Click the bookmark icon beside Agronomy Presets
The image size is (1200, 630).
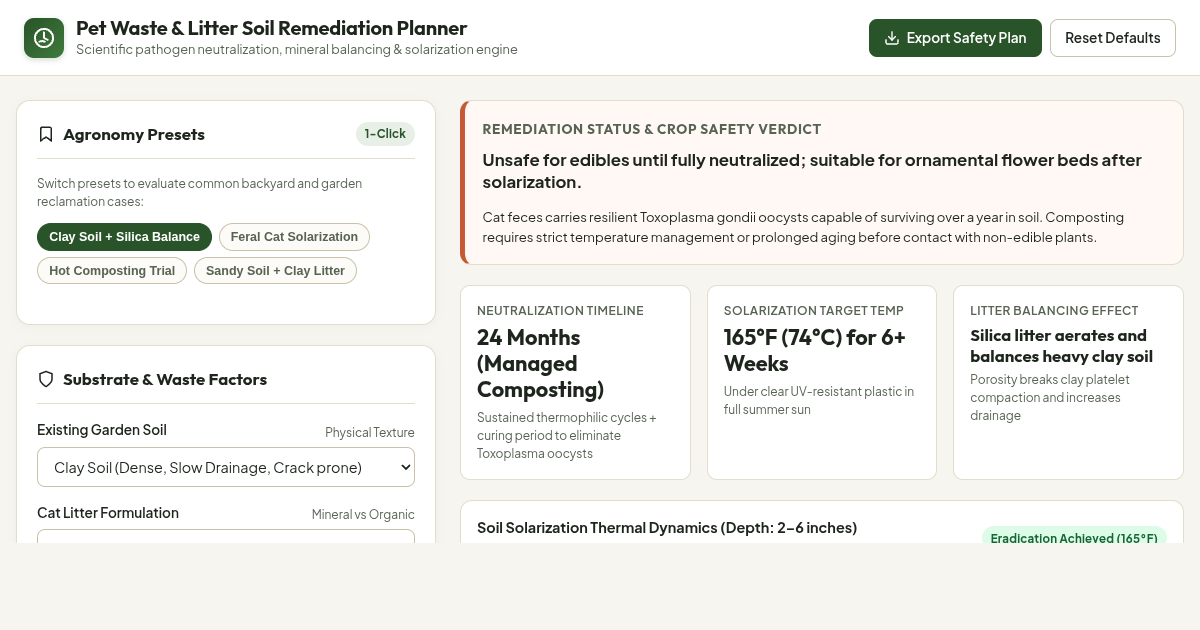click(46, 134)
